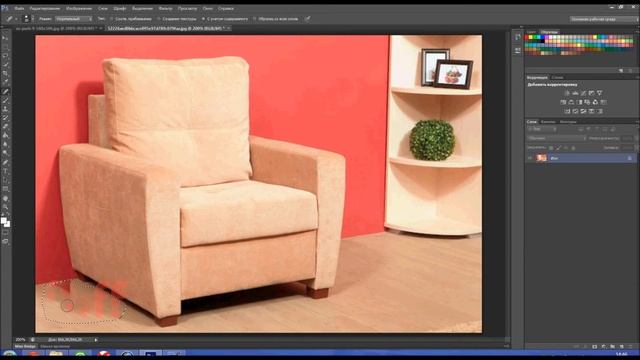The image size is (640, 360).
Task: Toggle lock transparent pixels in Layers panel
Action: 551,148
